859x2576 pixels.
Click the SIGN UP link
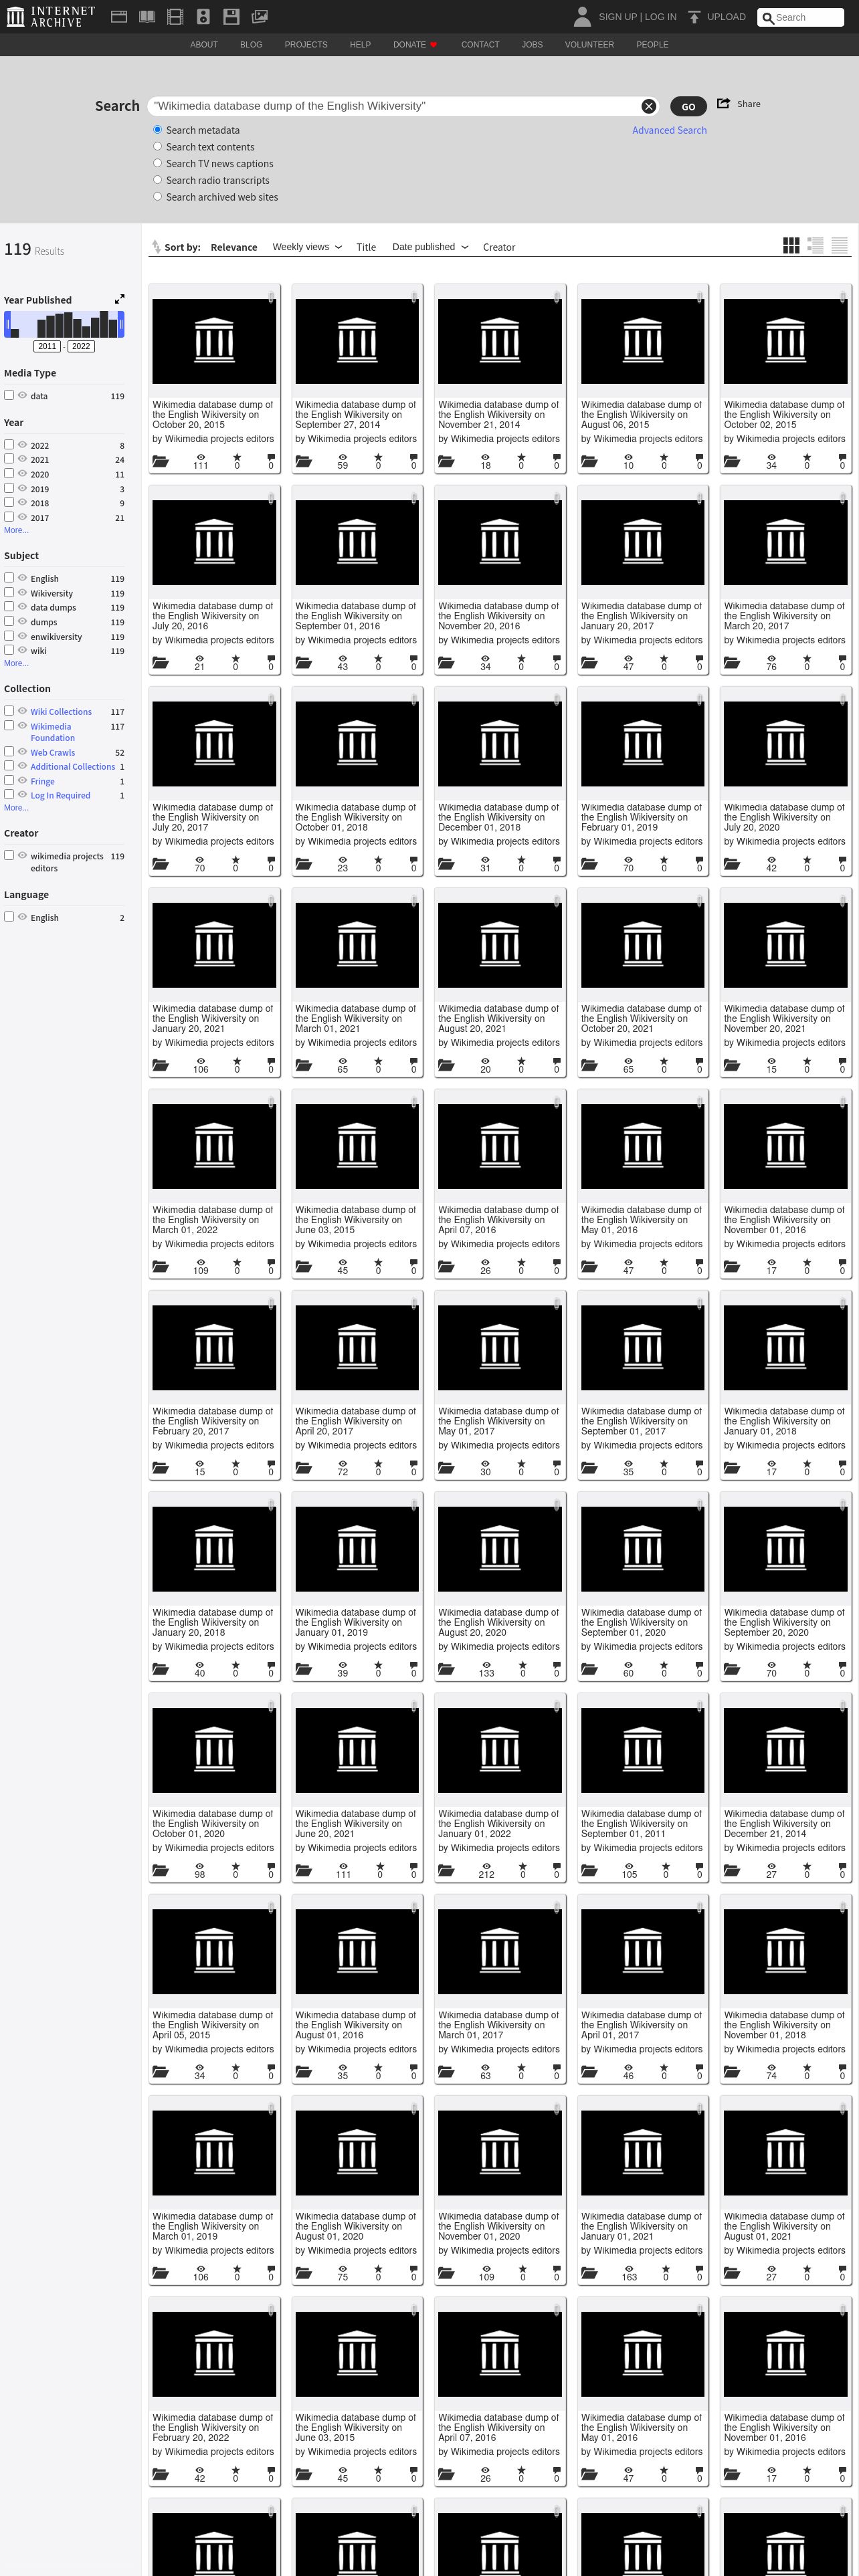tap(617, 17)
